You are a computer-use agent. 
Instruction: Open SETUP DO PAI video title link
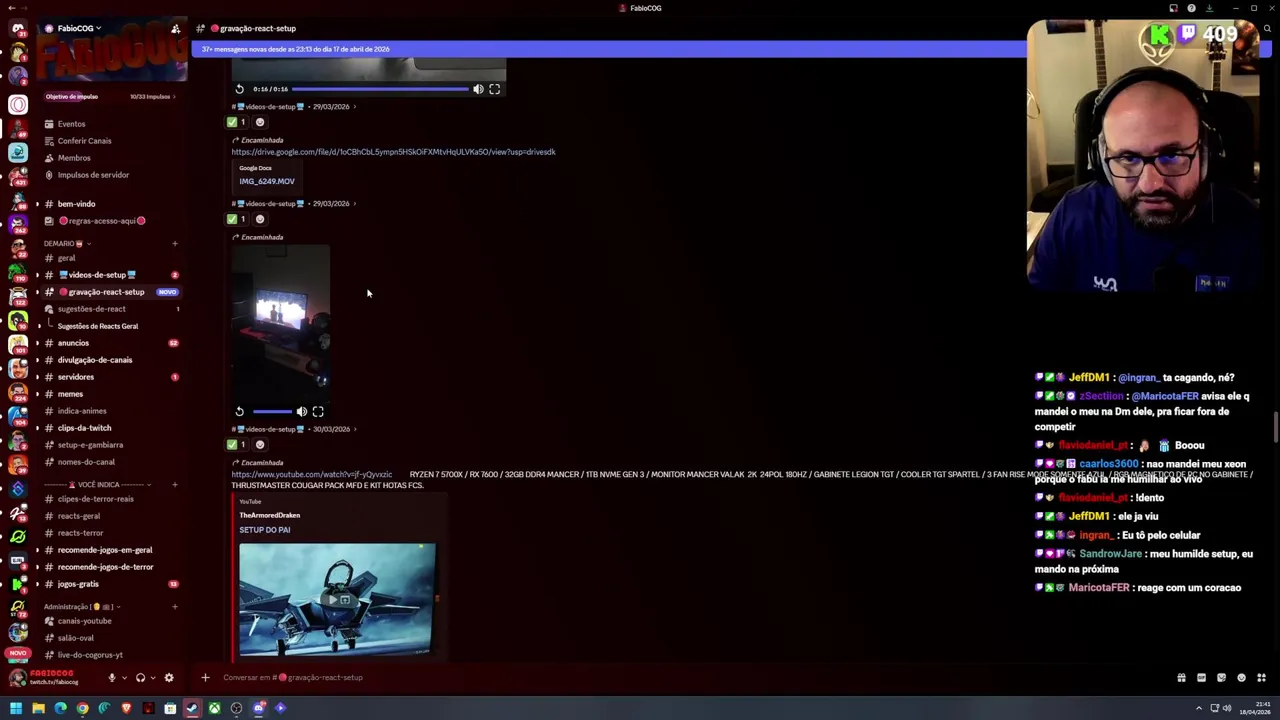[x=264, y=530]
